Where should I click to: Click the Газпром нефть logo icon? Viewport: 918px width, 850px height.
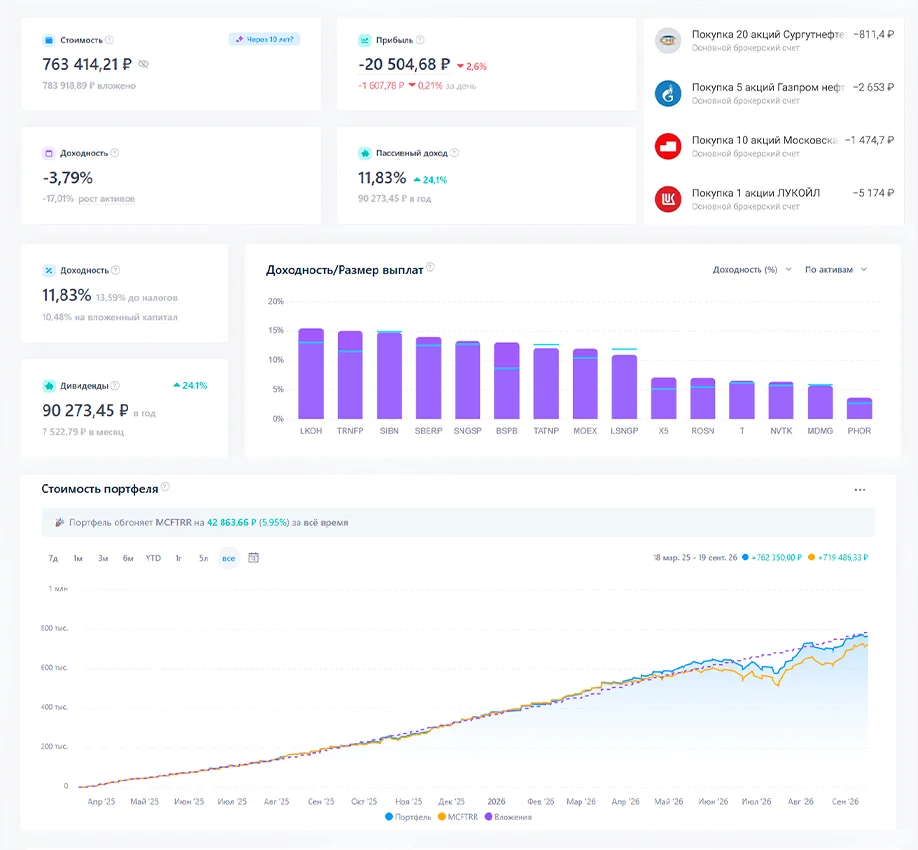point(668,93)
